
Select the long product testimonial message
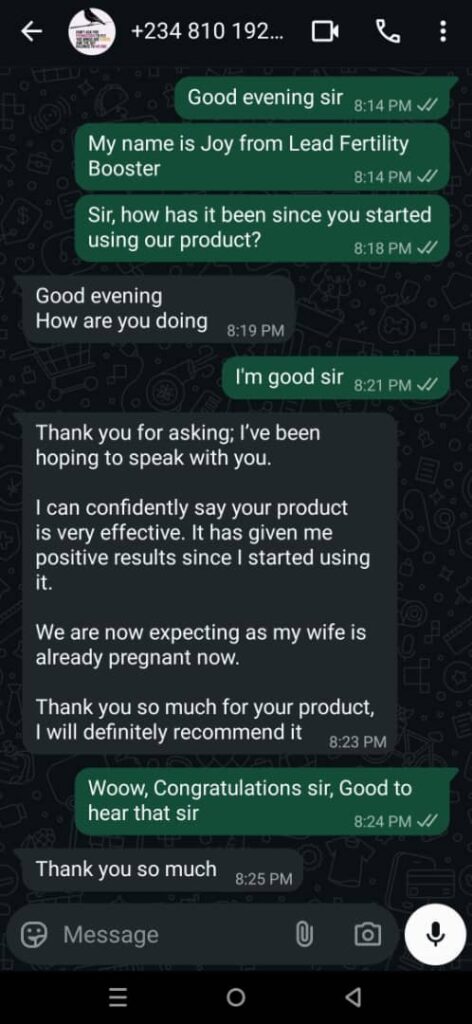210,583
